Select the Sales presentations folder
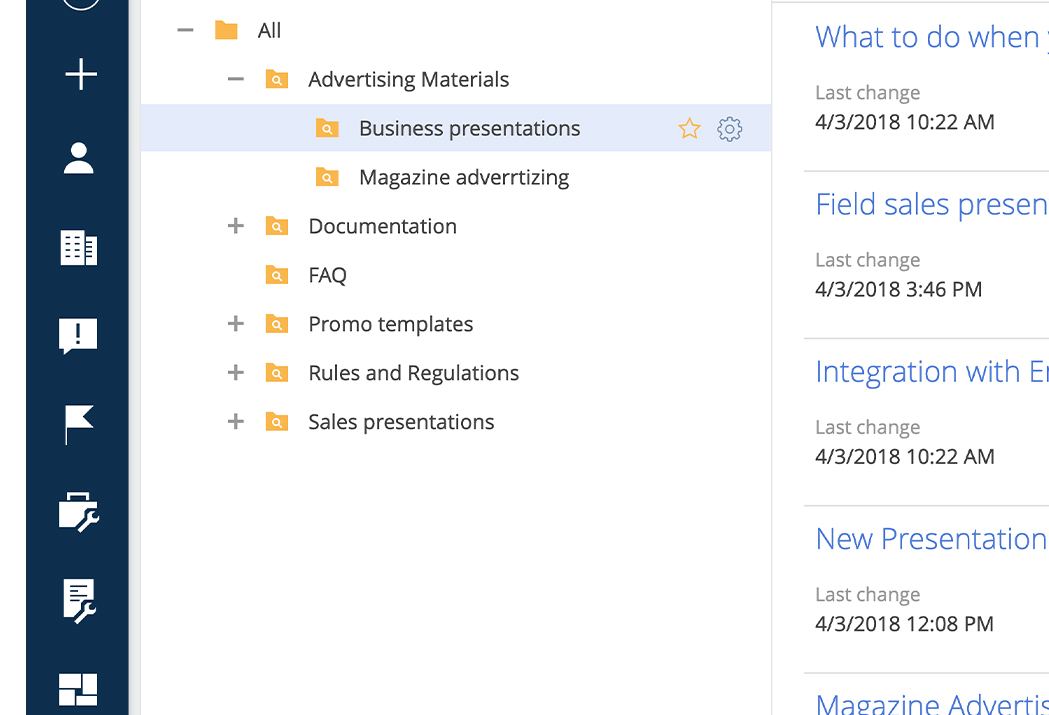 coord(400,422)
